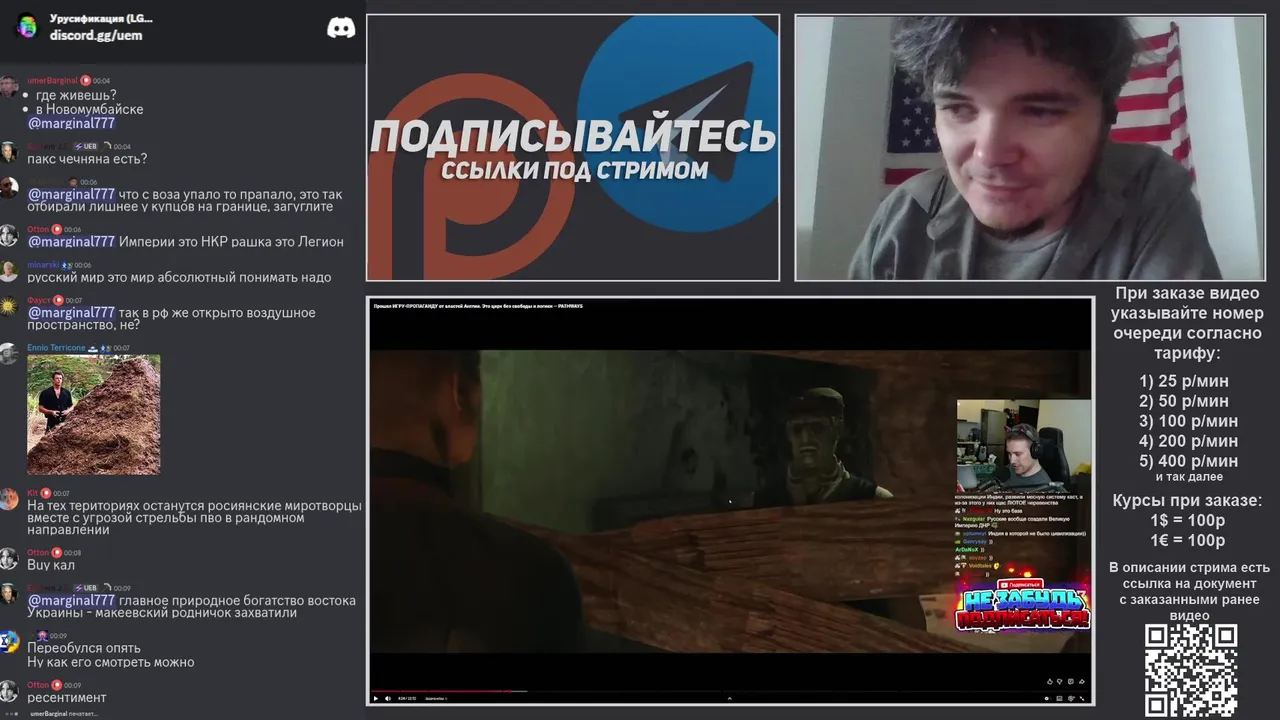Select the inner video's streamer webcam overlay

point(1024,446)
